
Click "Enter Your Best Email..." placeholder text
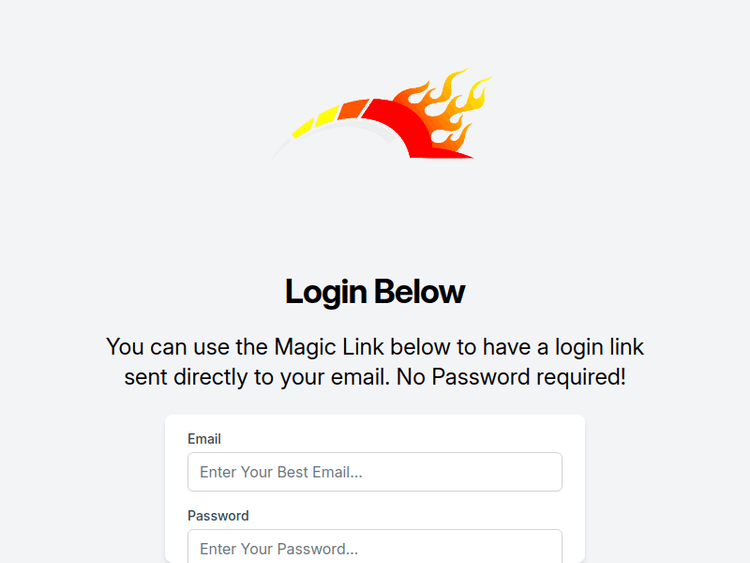tap(281, 472)
